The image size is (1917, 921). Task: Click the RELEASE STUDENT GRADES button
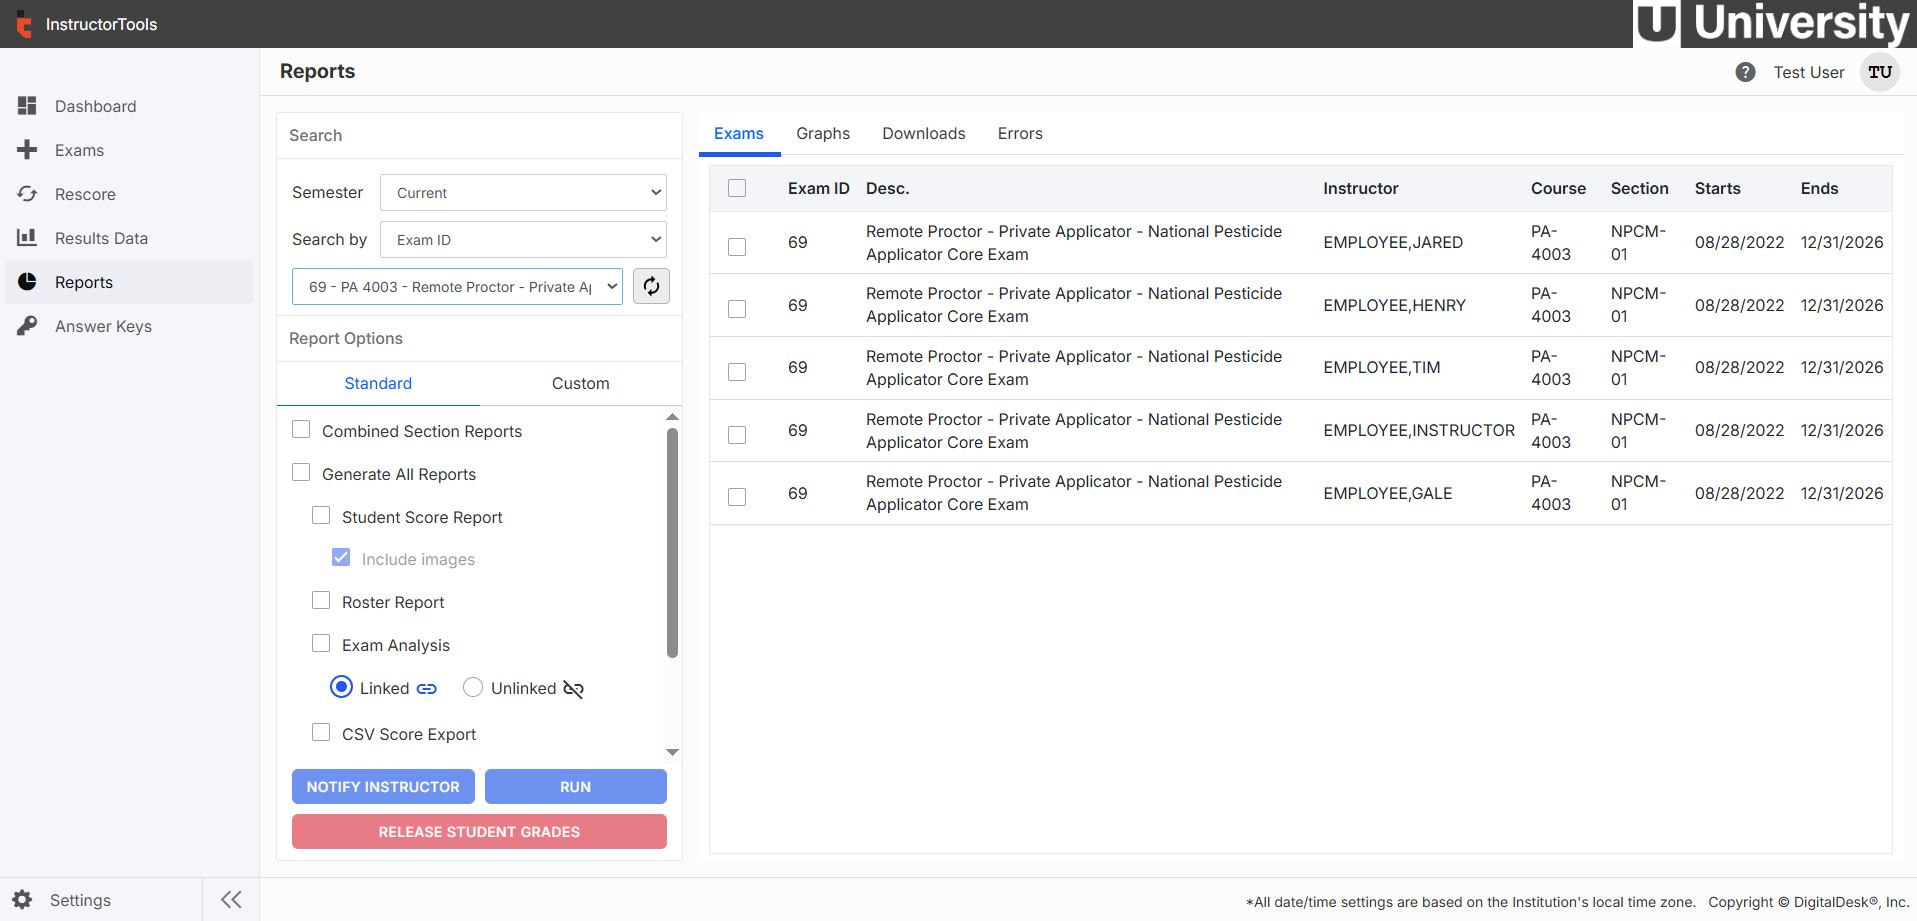pos(479,831)
